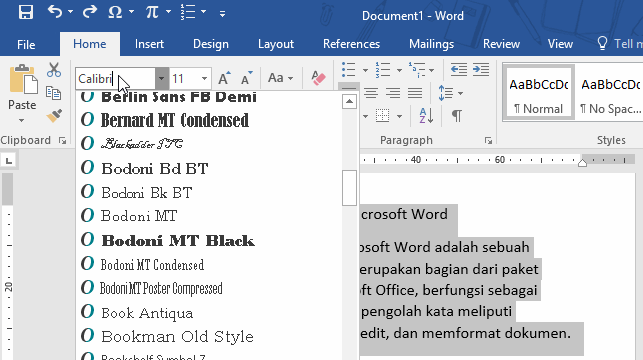Viewport: 643px width, 360px height.
Task: Increase the paragraph indent
Action: pyautogui.click(x=481, y=70)
